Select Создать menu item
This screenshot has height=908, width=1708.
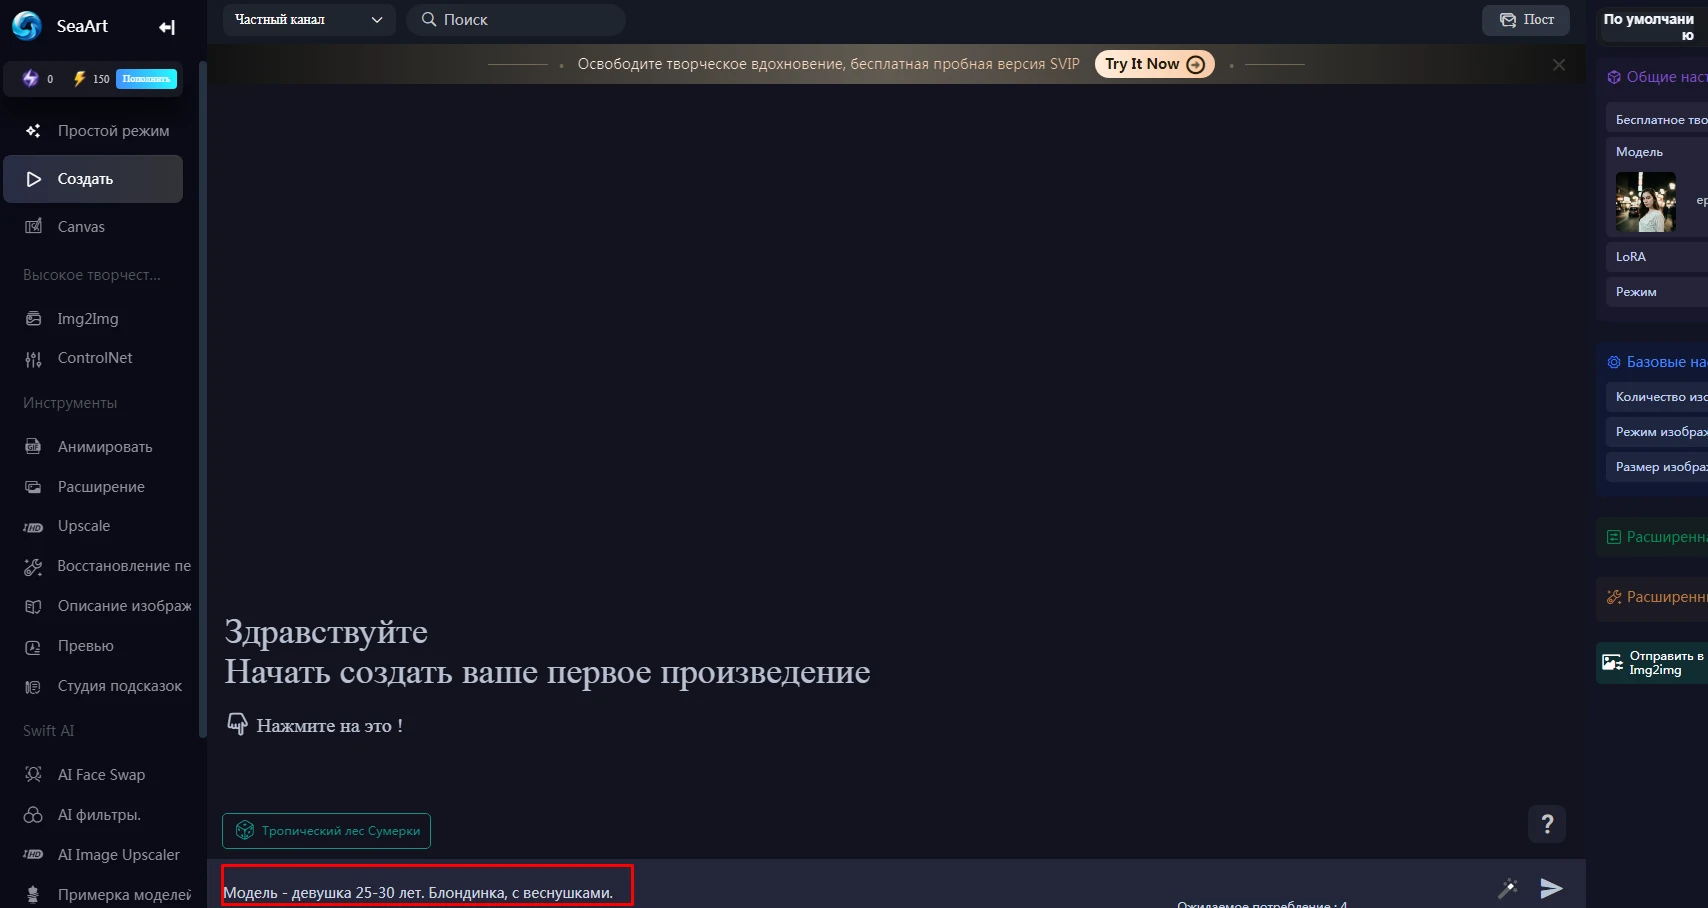click(x=94, y=179)
